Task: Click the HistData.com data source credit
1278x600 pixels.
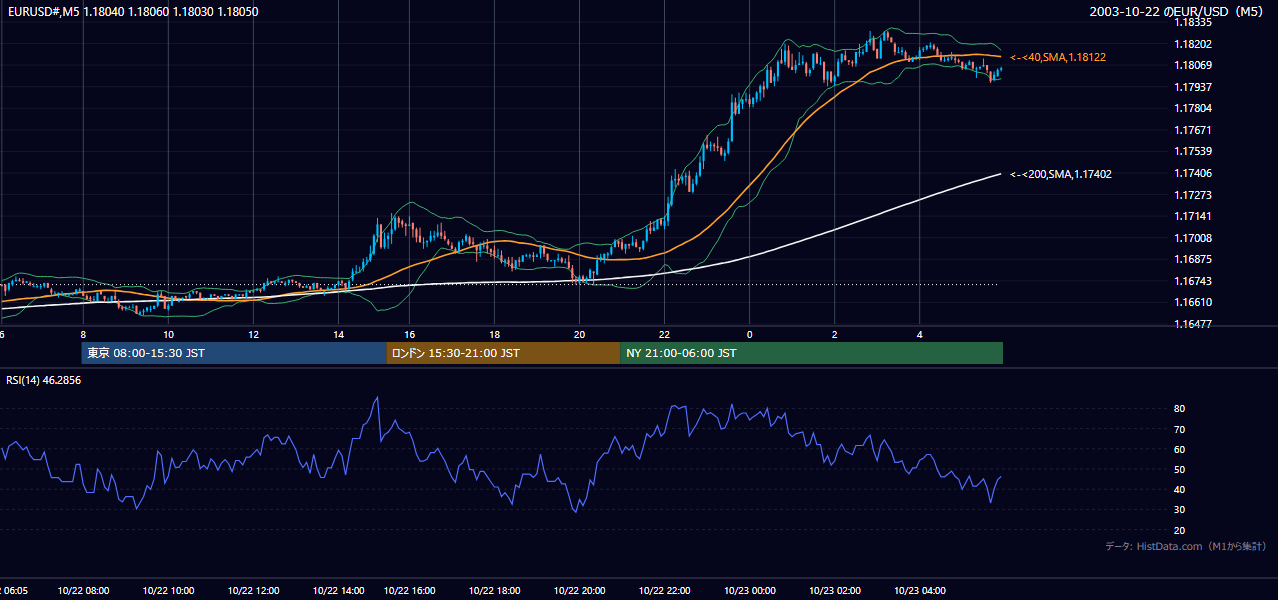Action: coord(1186,546)
